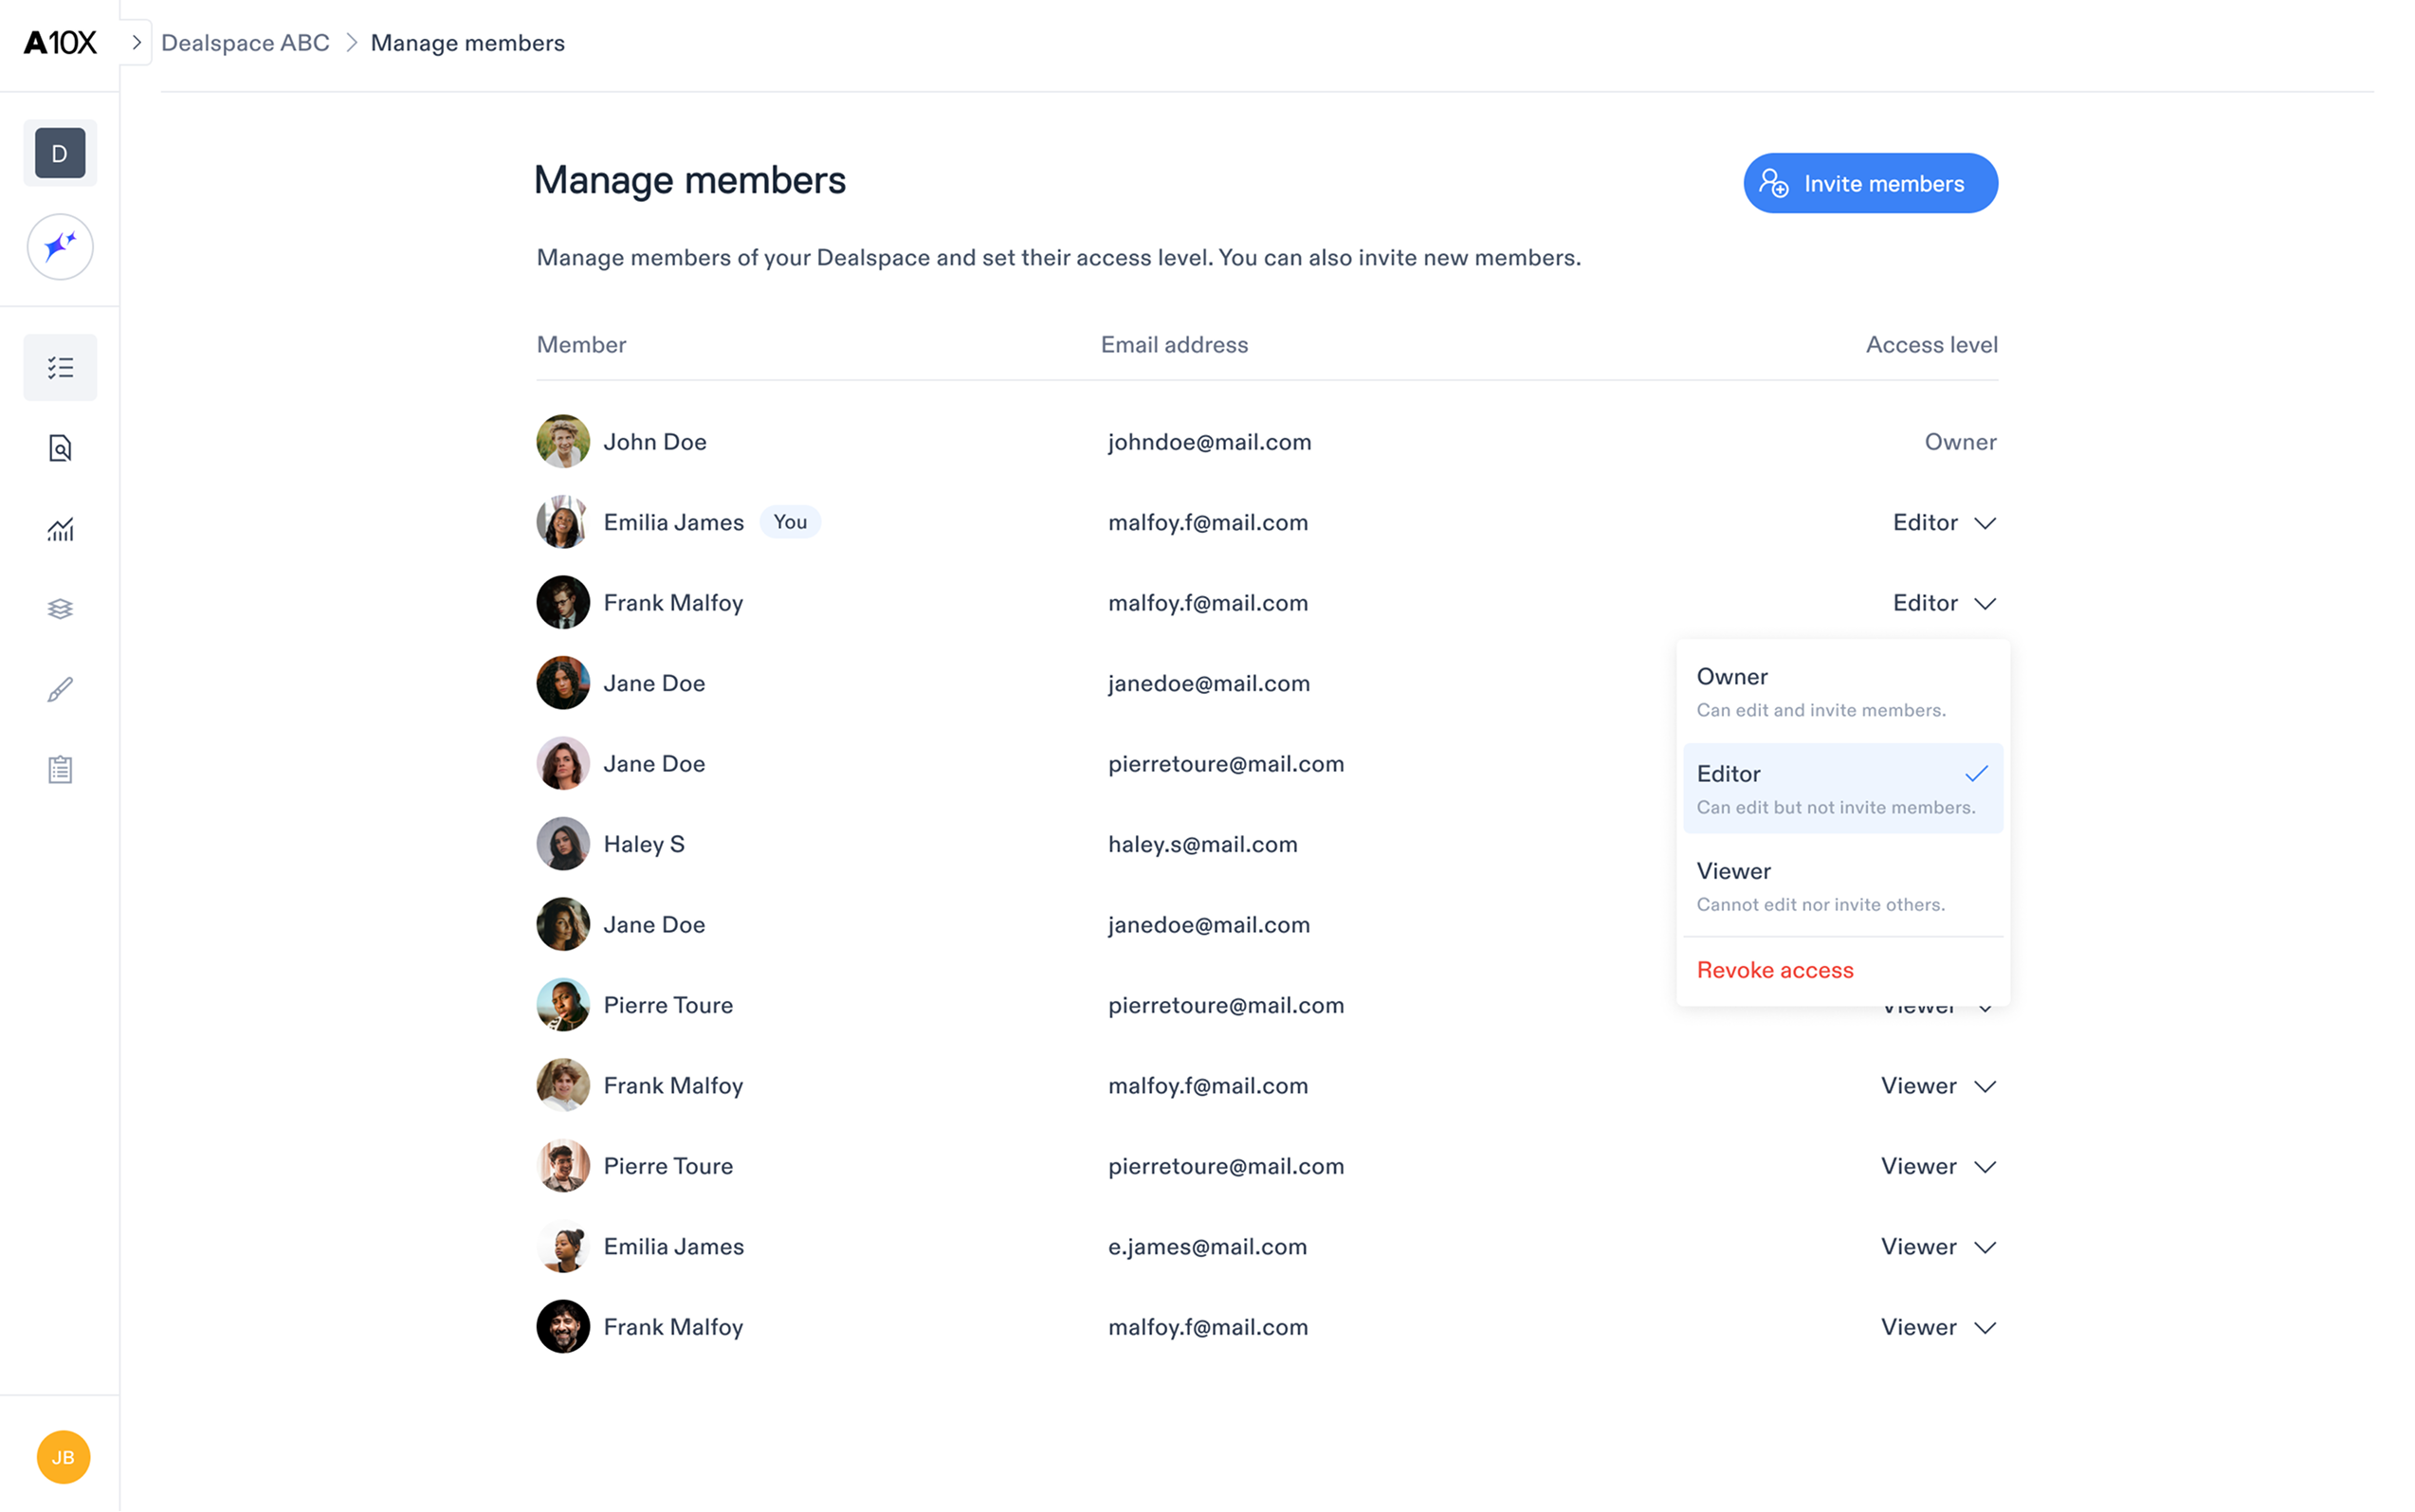
Task: Open the document search icon in the sidebar
Action: pyautogui.click(x=60, y=448)
